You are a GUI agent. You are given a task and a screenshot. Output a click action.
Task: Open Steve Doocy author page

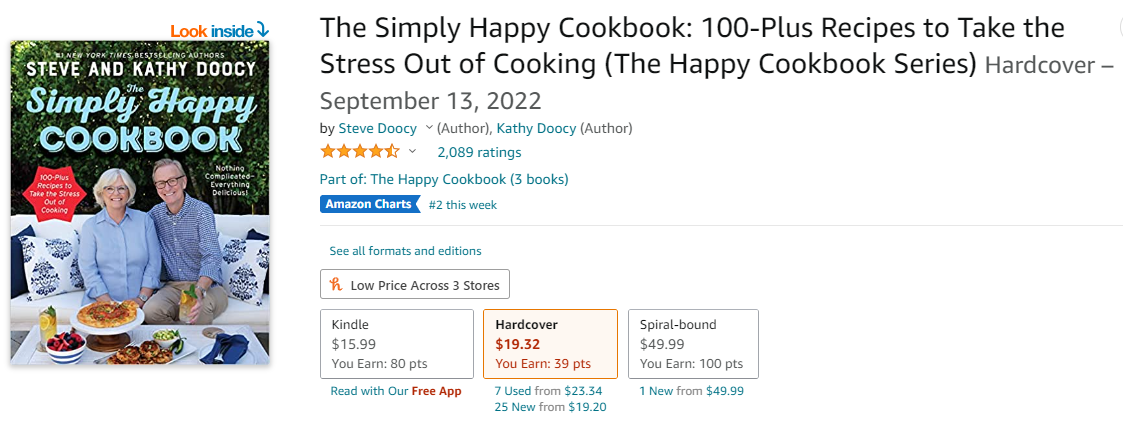click(x=378, y=128)
